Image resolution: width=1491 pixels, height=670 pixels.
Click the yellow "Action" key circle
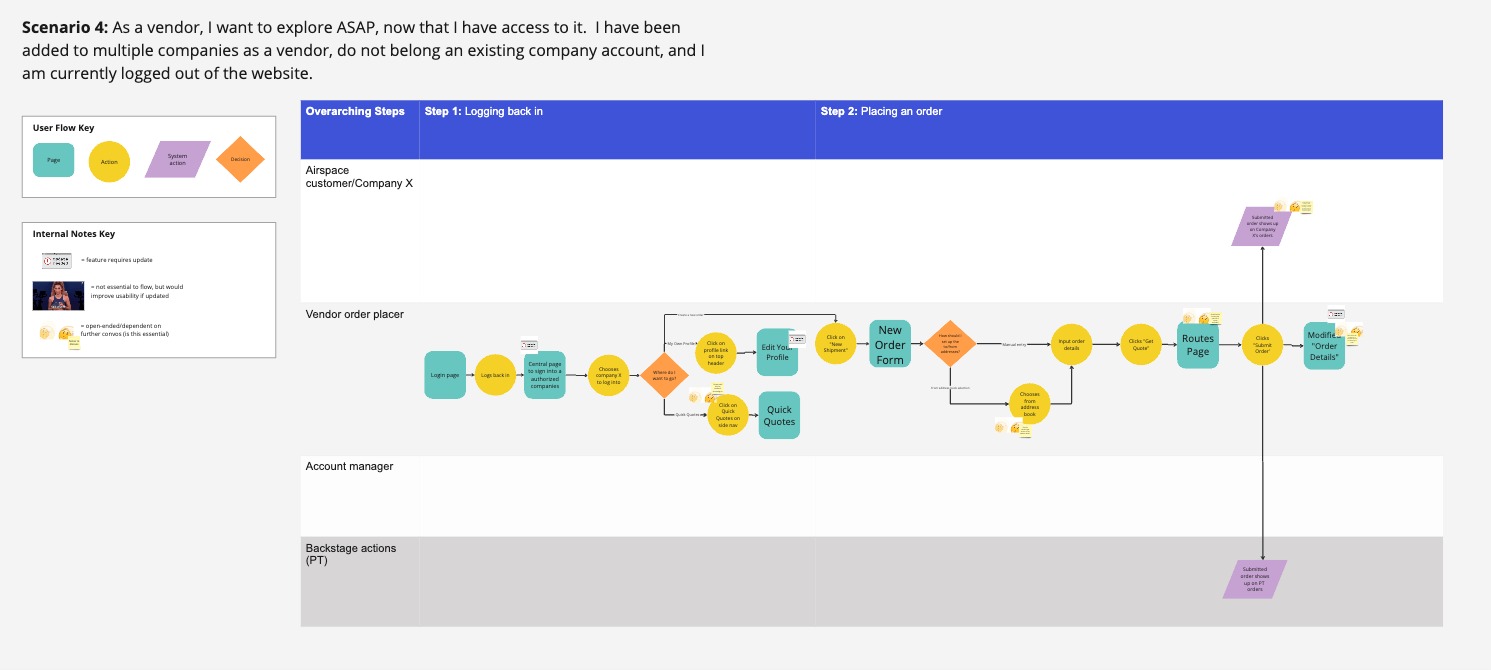(110, 161)
